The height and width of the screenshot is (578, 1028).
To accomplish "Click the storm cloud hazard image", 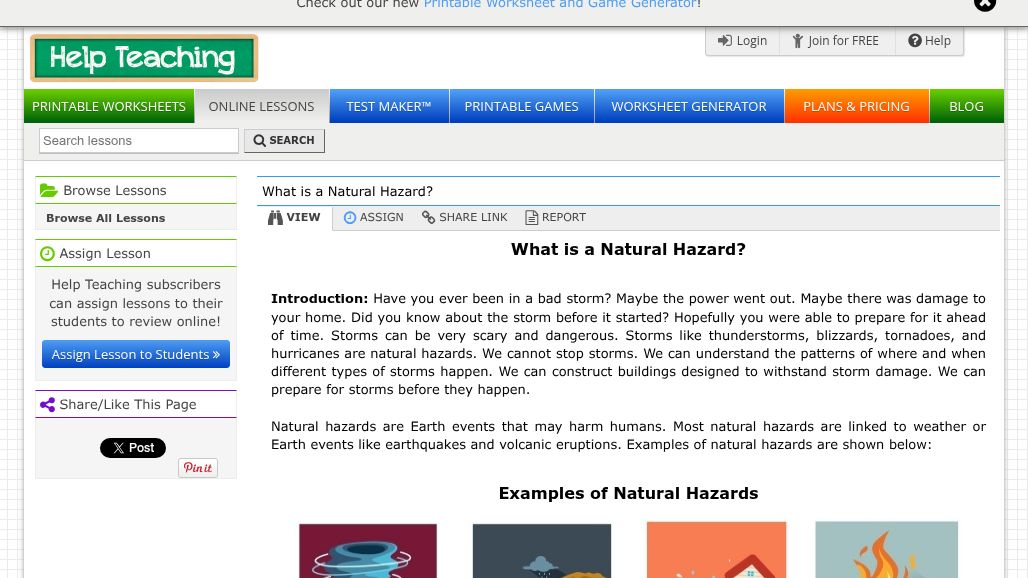I will [x=542, y=550].
